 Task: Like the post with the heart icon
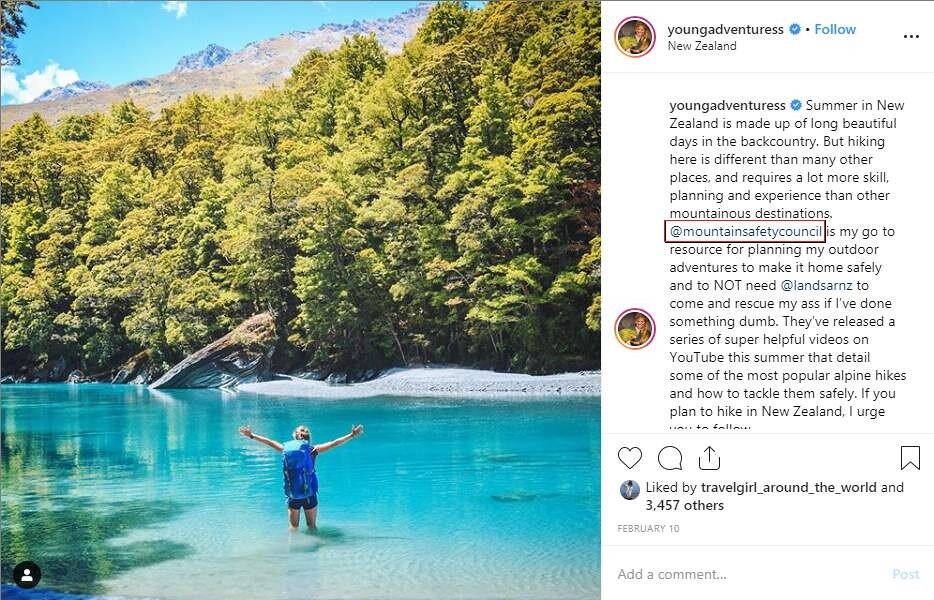630,458
